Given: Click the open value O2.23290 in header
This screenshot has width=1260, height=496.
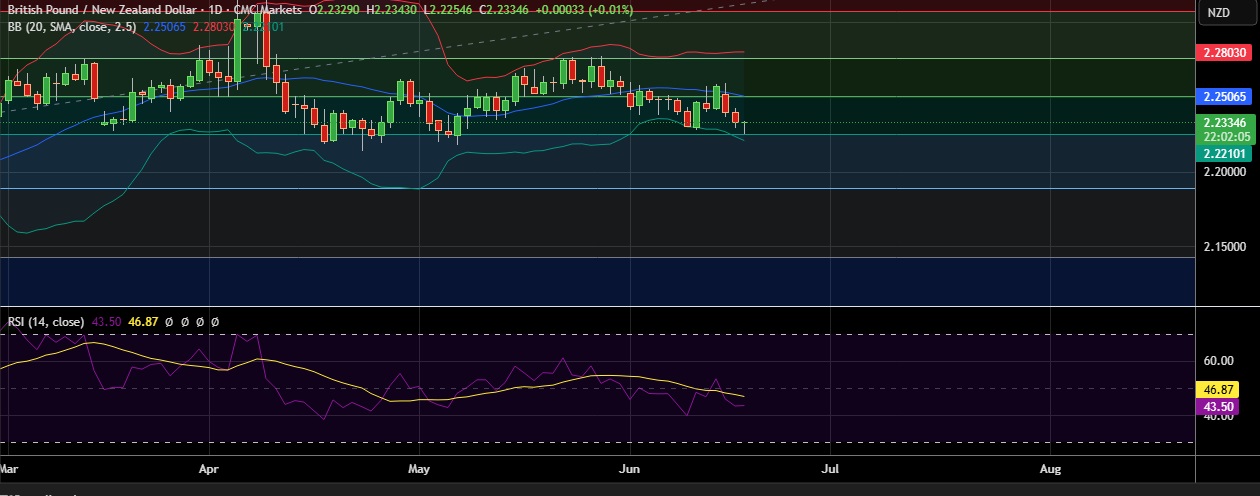Looking at the screenshot, I should (x=335, y=9).
